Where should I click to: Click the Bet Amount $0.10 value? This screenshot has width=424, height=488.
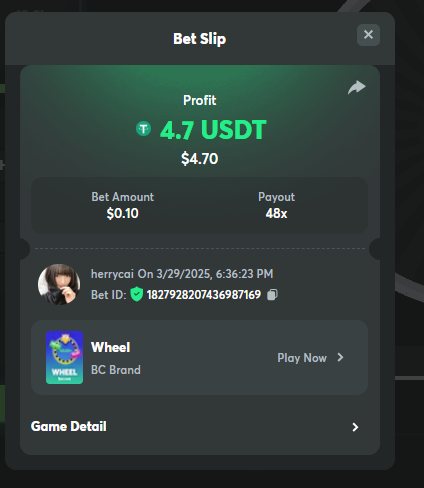[x=122, y=213]
